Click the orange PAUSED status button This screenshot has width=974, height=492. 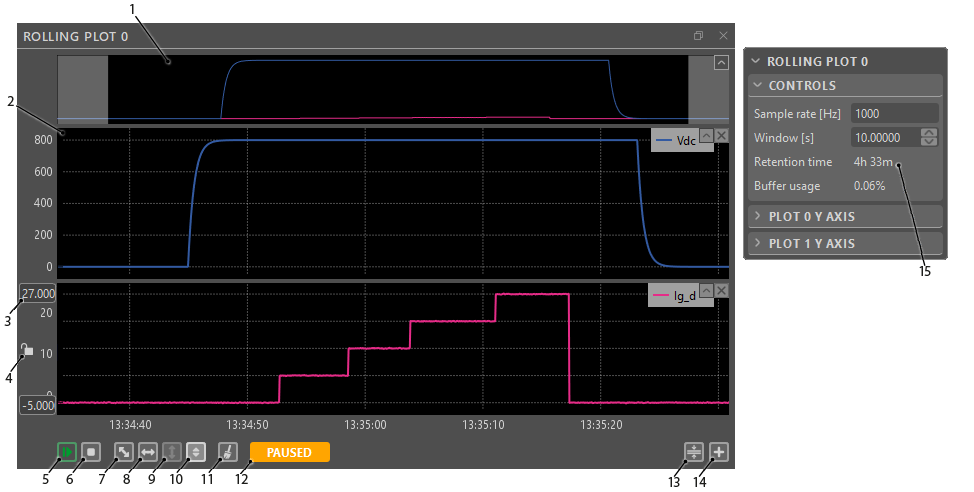(x=289, y=453)
